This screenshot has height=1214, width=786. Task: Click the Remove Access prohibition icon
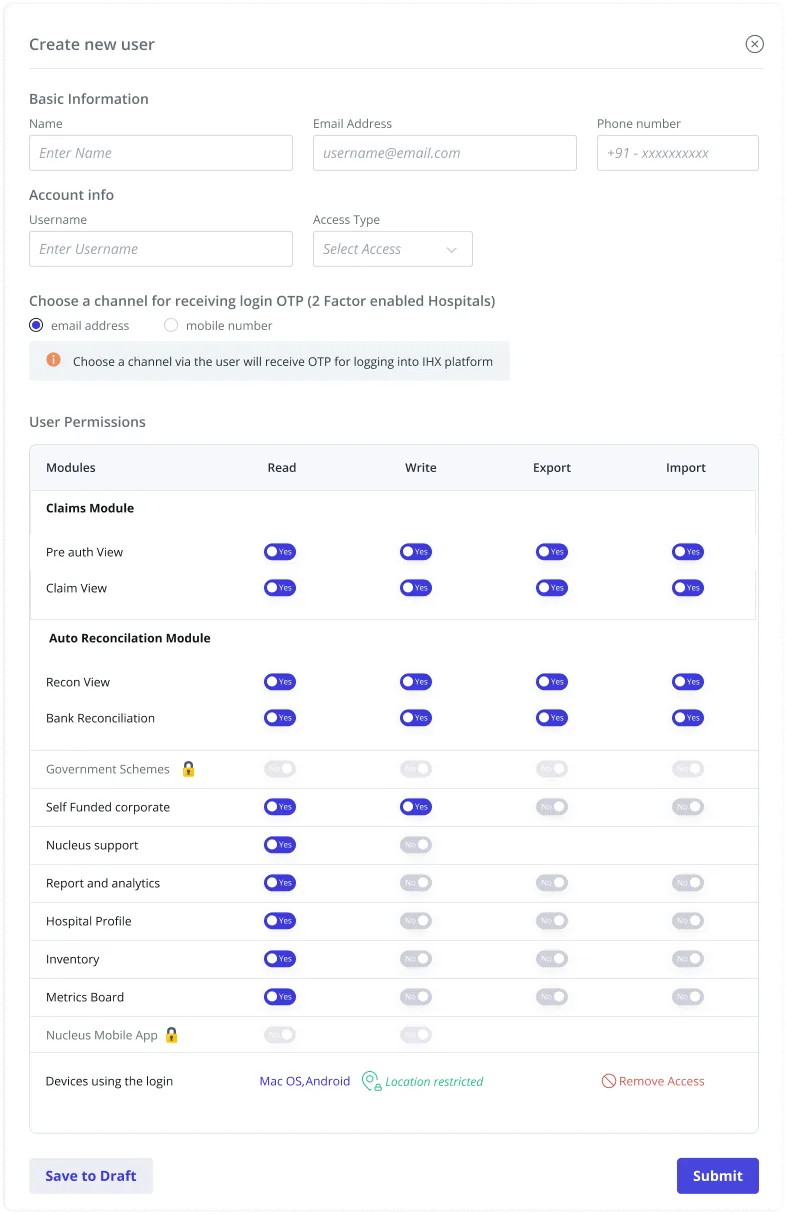coord(608,1081)
